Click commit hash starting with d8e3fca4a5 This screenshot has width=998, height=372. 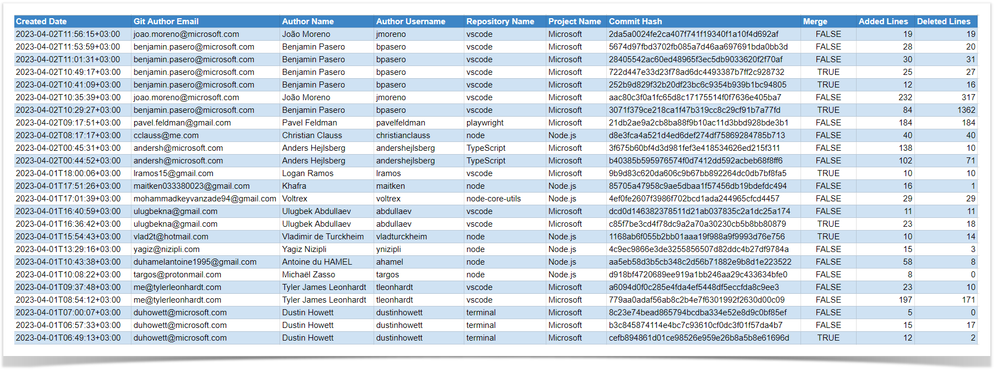(x=698, y=135)
